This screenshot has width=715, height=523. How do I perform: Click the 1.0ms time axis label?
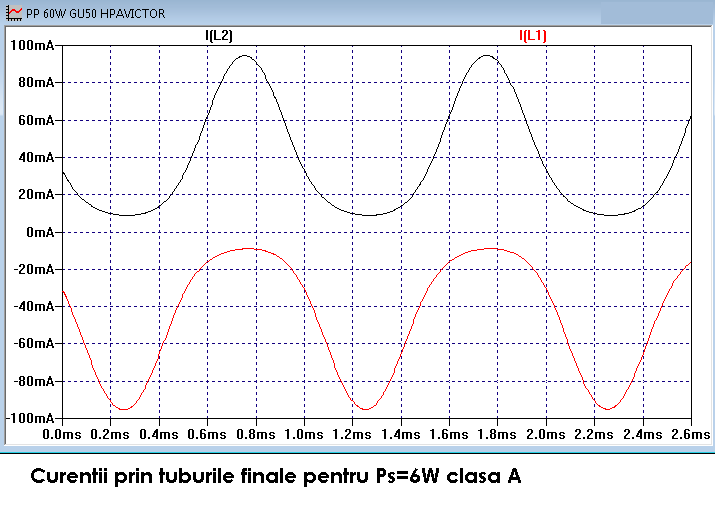304,435
